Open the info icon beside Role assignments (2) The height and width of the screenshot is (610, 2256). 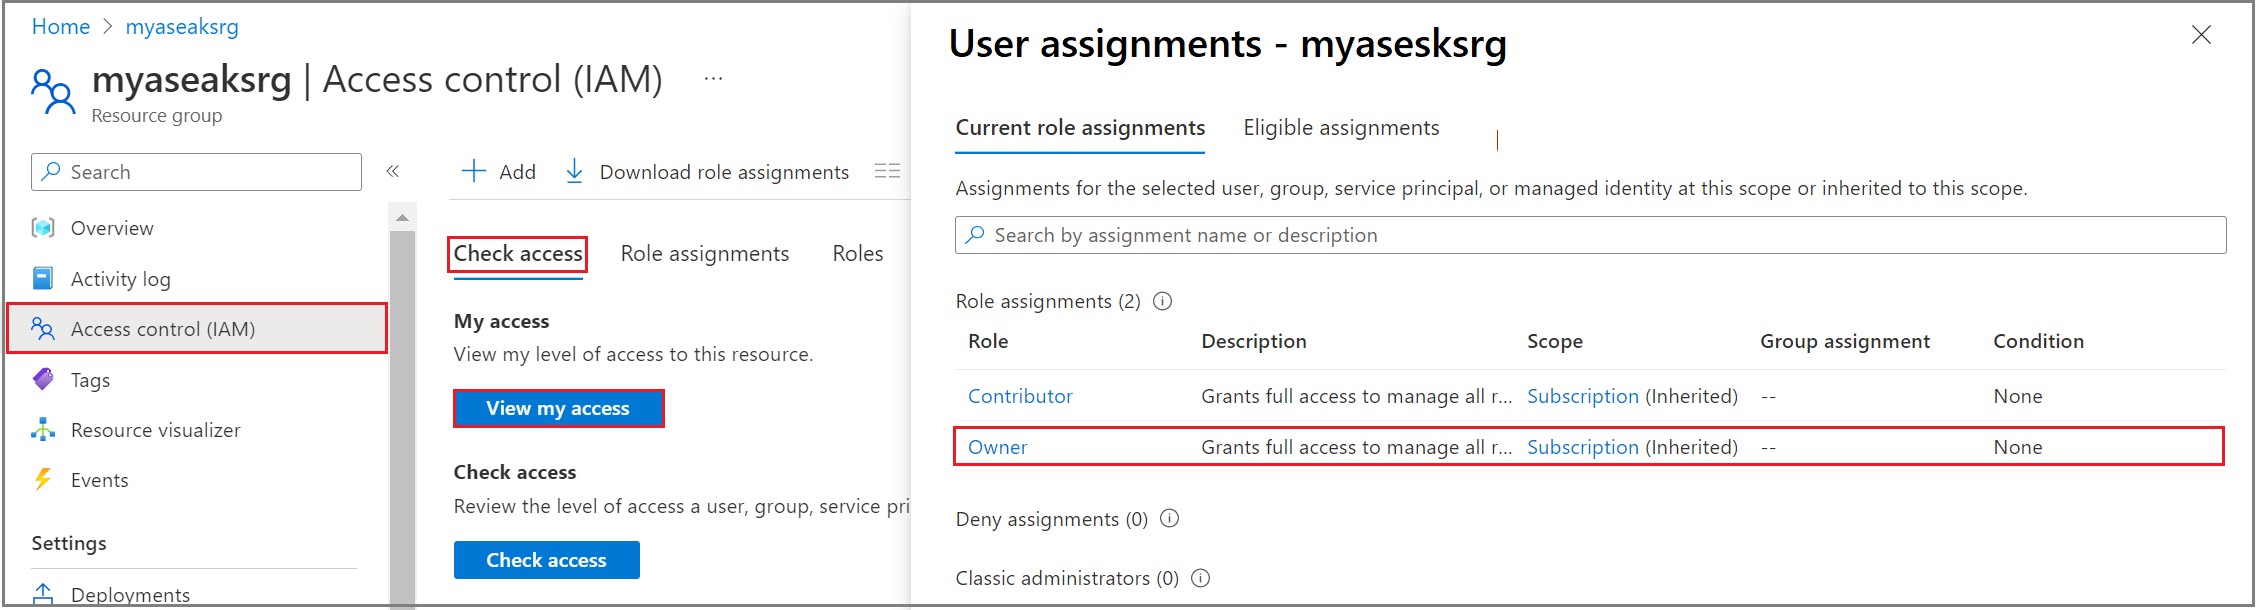pyautogui.click(x=1163, y=301)
